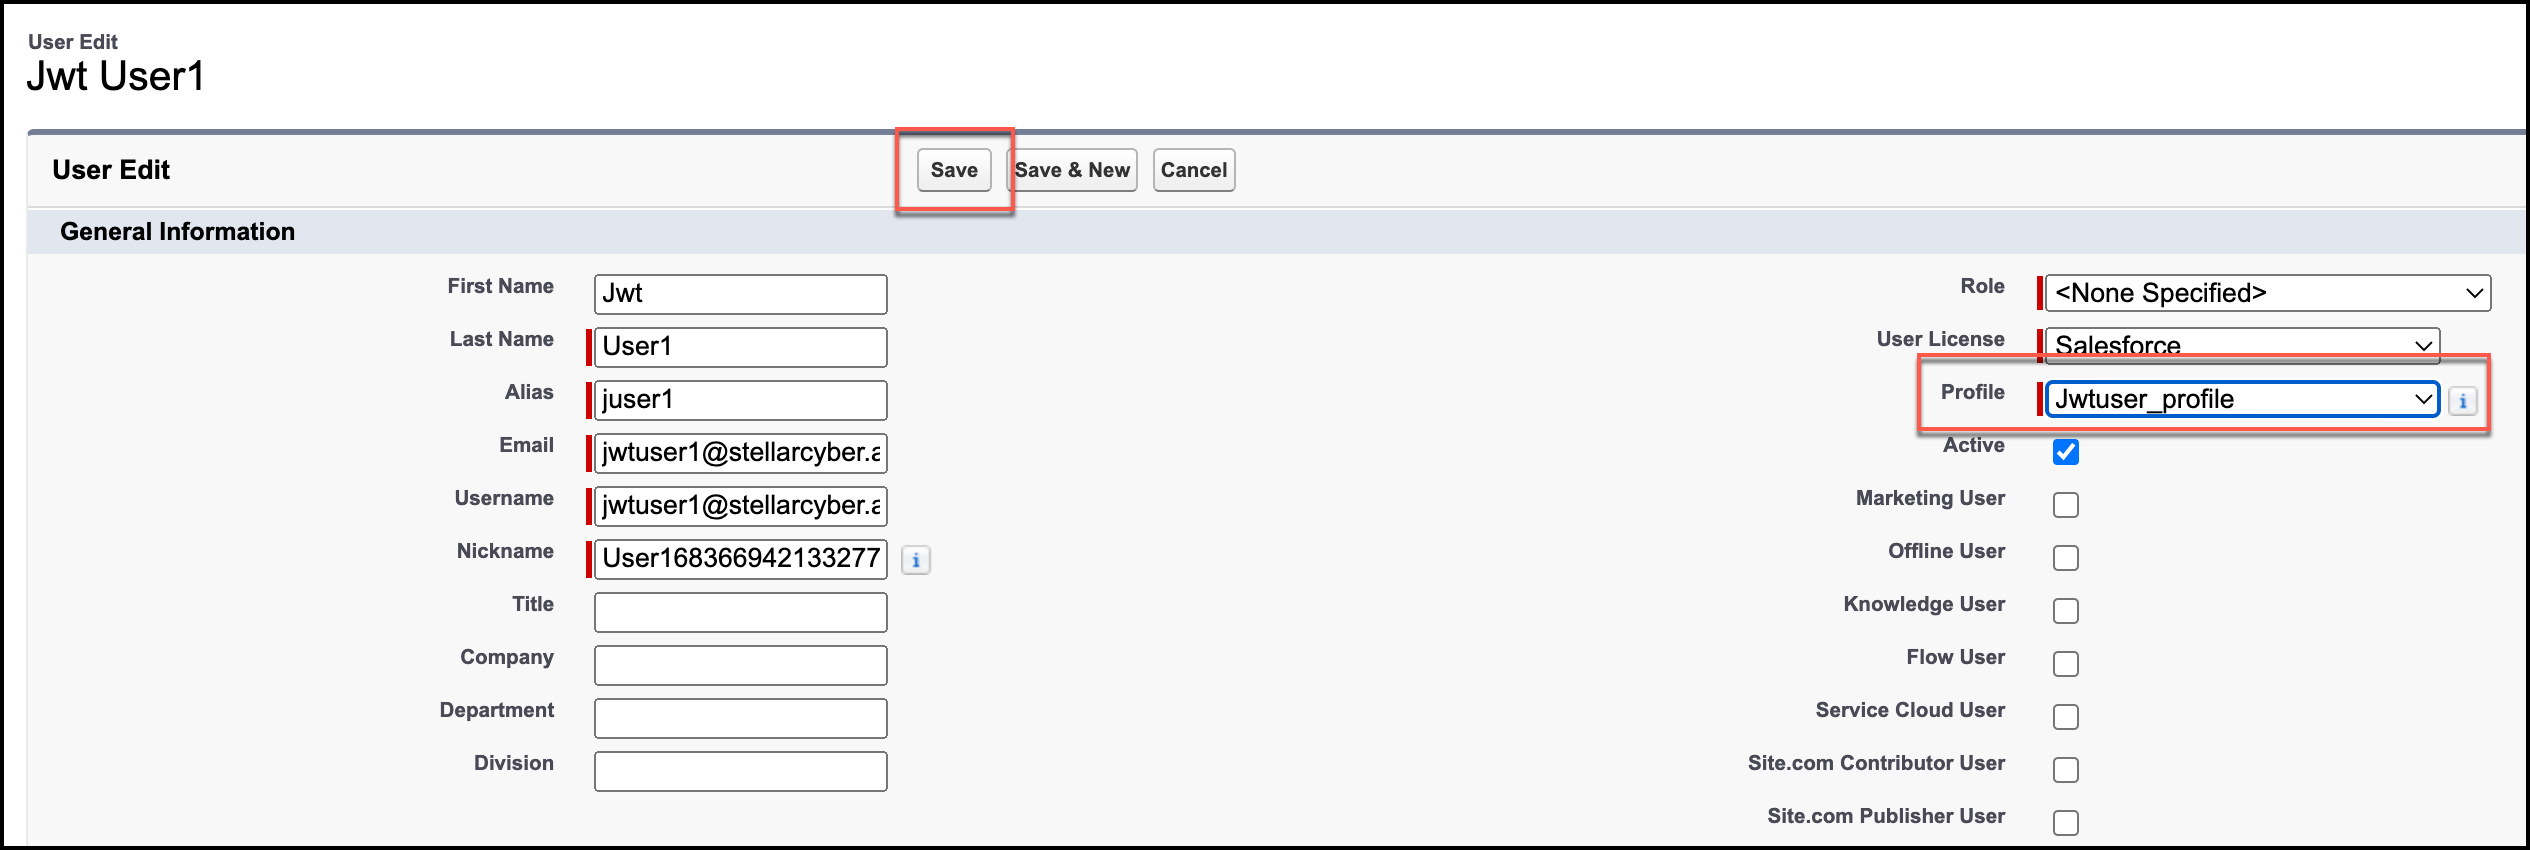Click the empty Title field
2530x850 pixels.
(x=740, y=612)
